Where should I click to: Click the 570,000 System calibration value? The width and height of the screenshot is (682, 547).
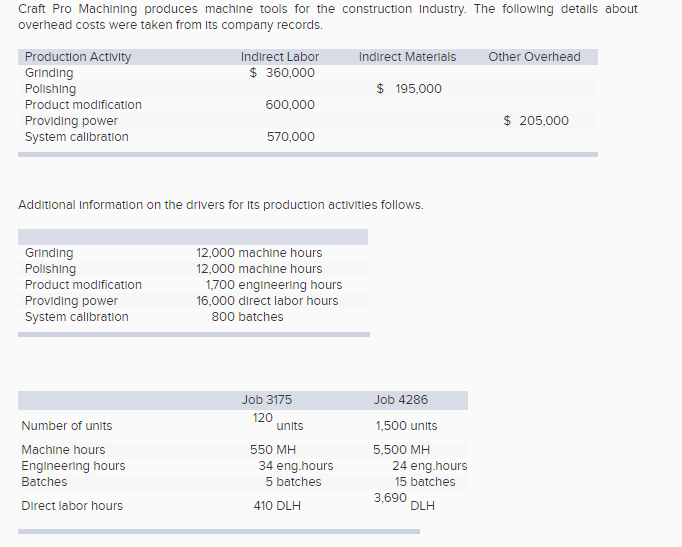pos(290,137)
